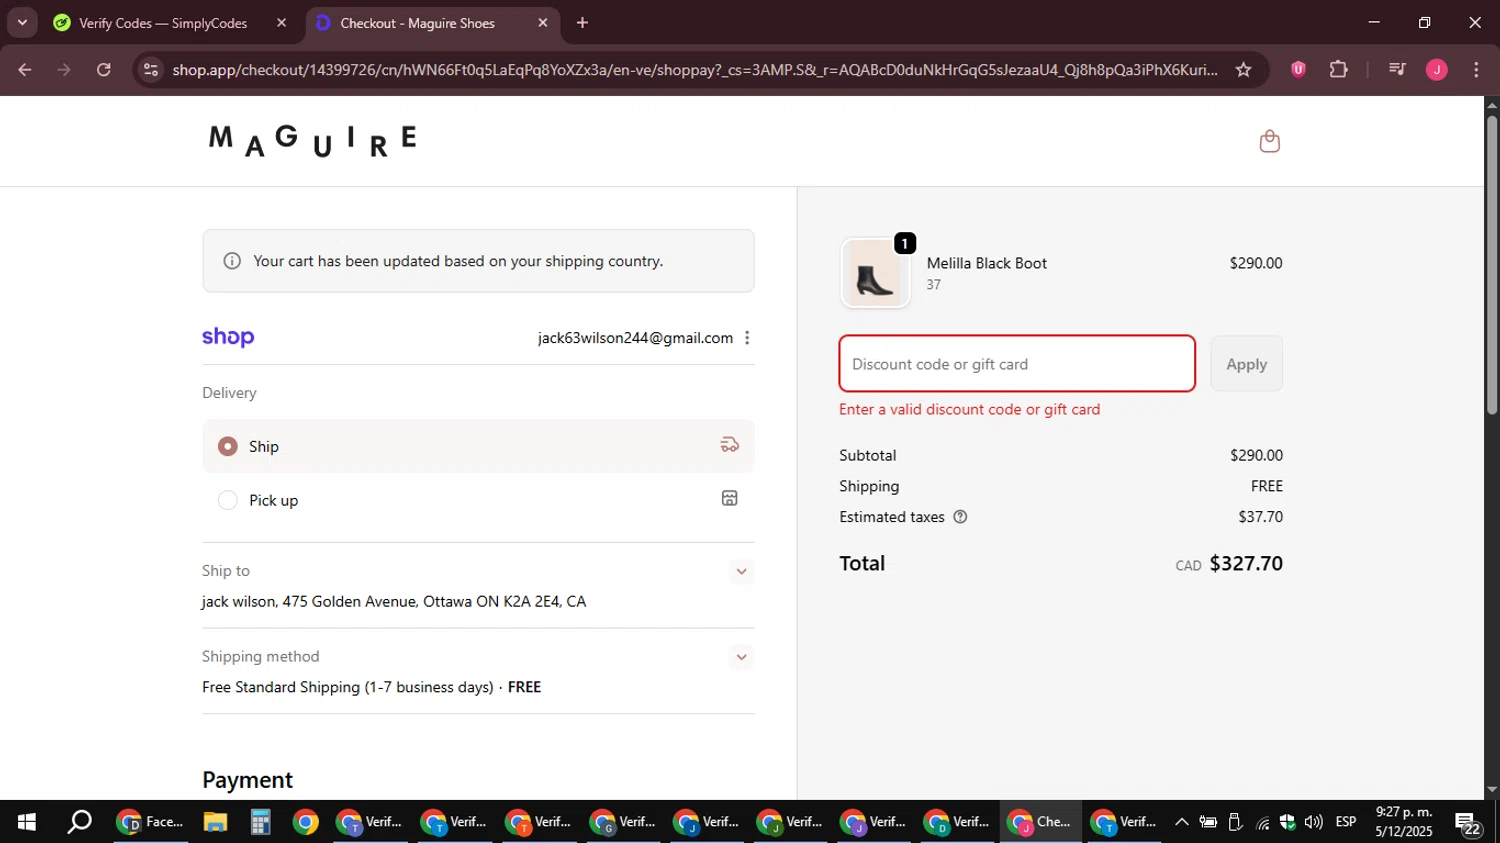Open the Windows Start menu
Viewport: 1500px width, 843px height.
point(27,822)
